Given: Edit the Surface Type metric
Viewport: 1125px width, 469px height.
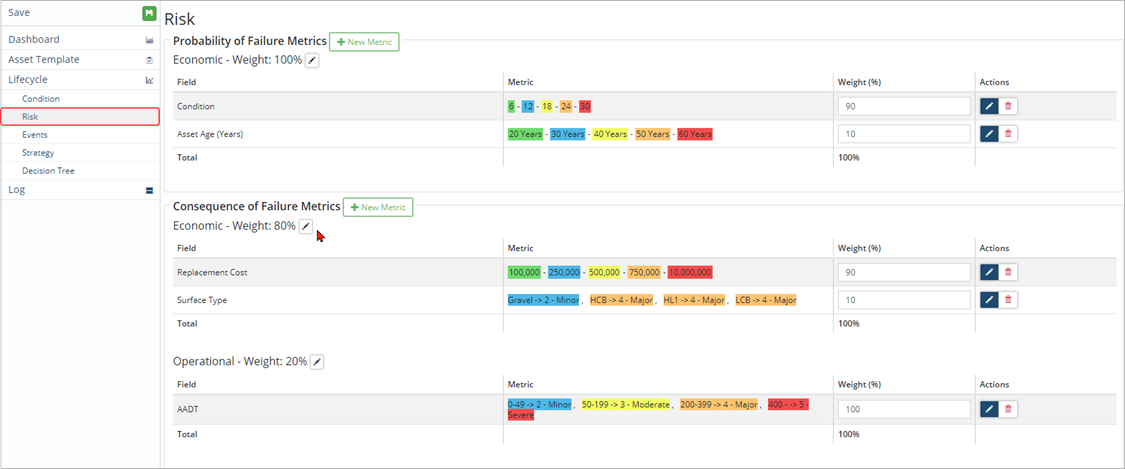Looking at the screenshot, I should tap(989, 299).
